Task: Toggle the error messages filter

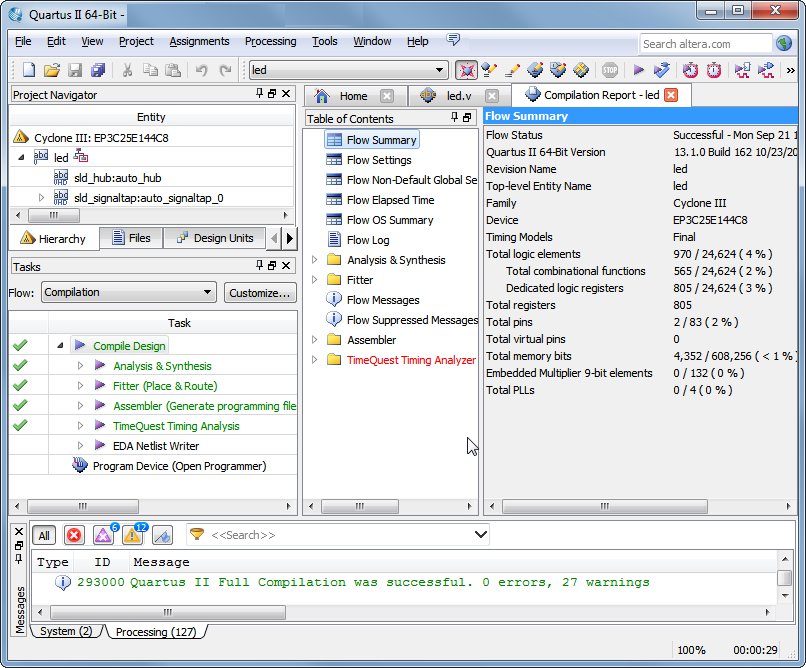Action: [74, 536]
